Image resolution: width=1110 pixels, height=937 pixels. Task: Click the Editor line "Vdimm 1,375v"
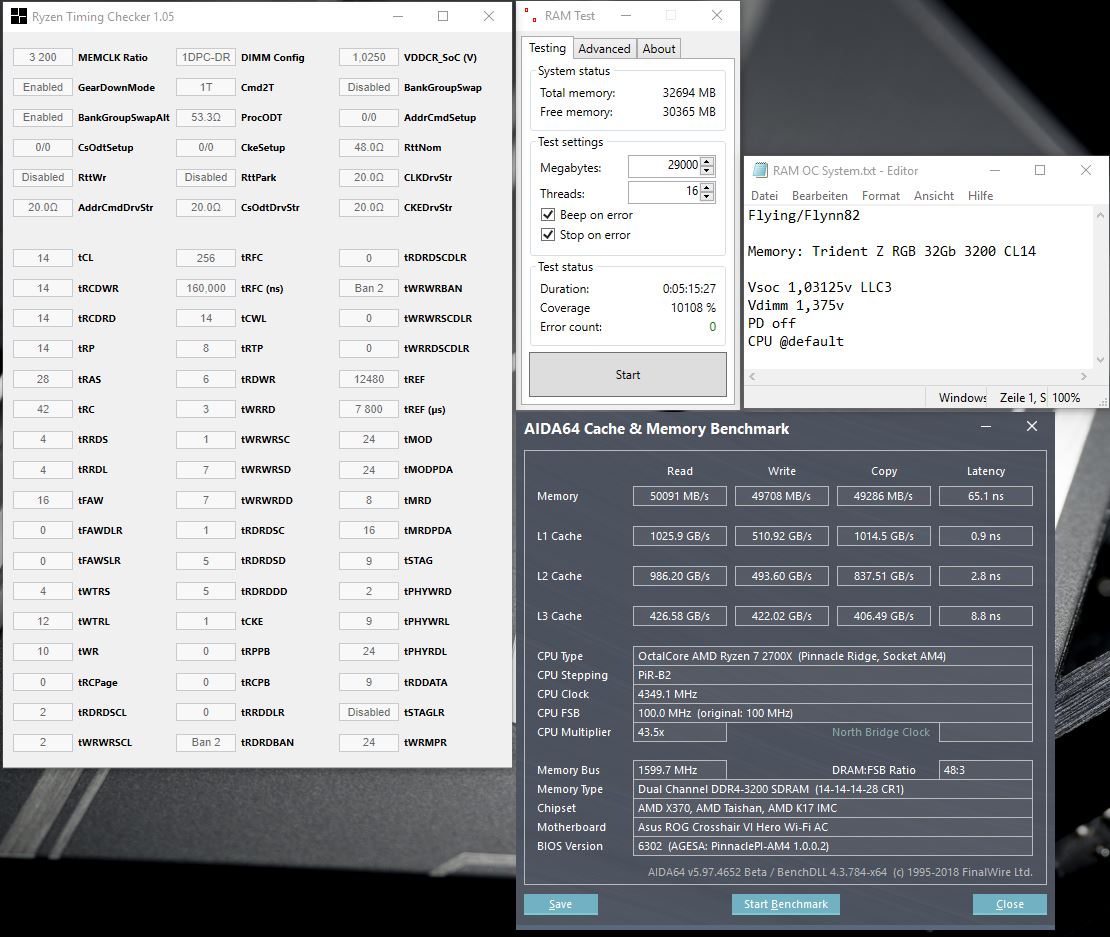coord(796,305)
